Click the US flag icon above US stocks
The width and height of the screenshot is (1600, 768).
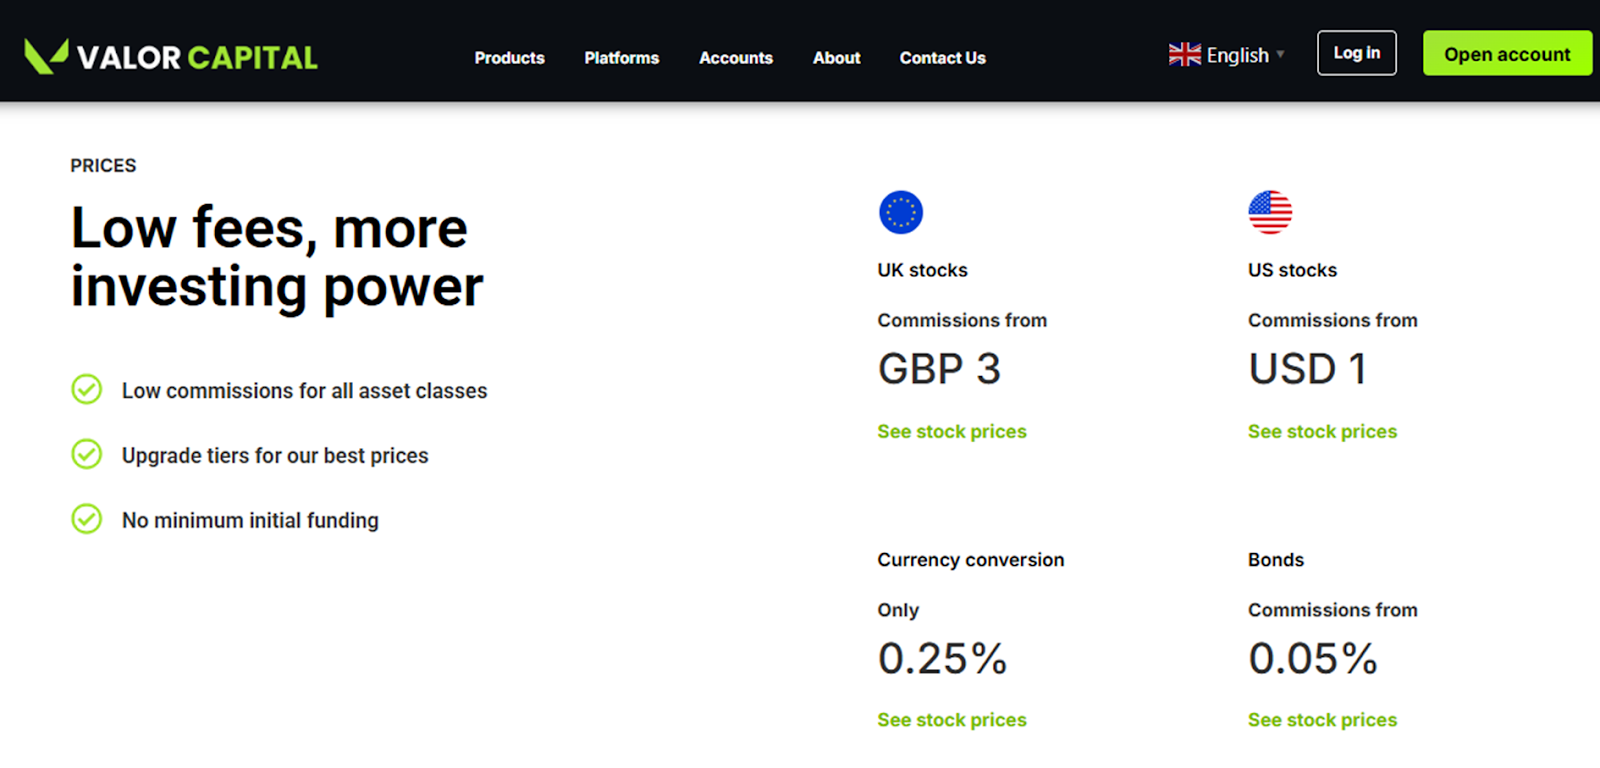tap(1270, 212)
